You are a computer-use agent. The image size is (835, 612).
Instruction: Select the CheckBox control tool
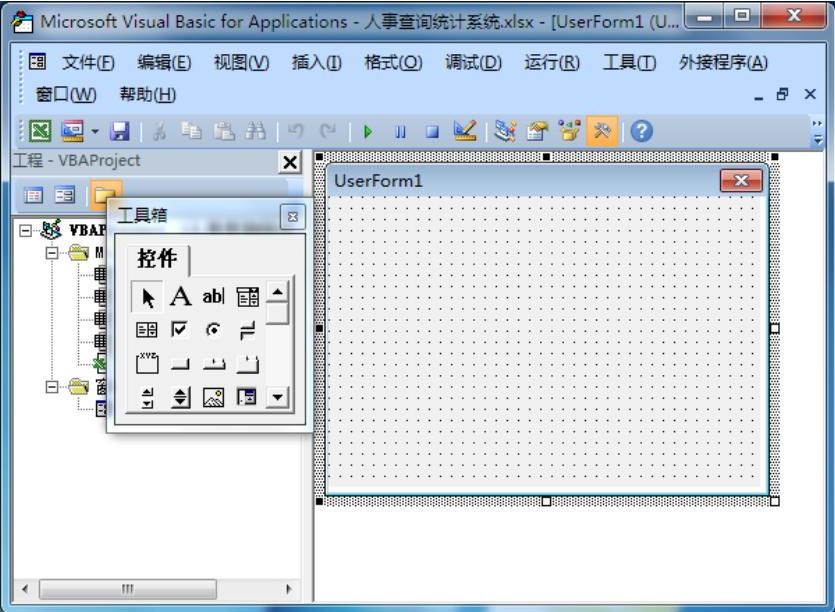coord(180,330)
